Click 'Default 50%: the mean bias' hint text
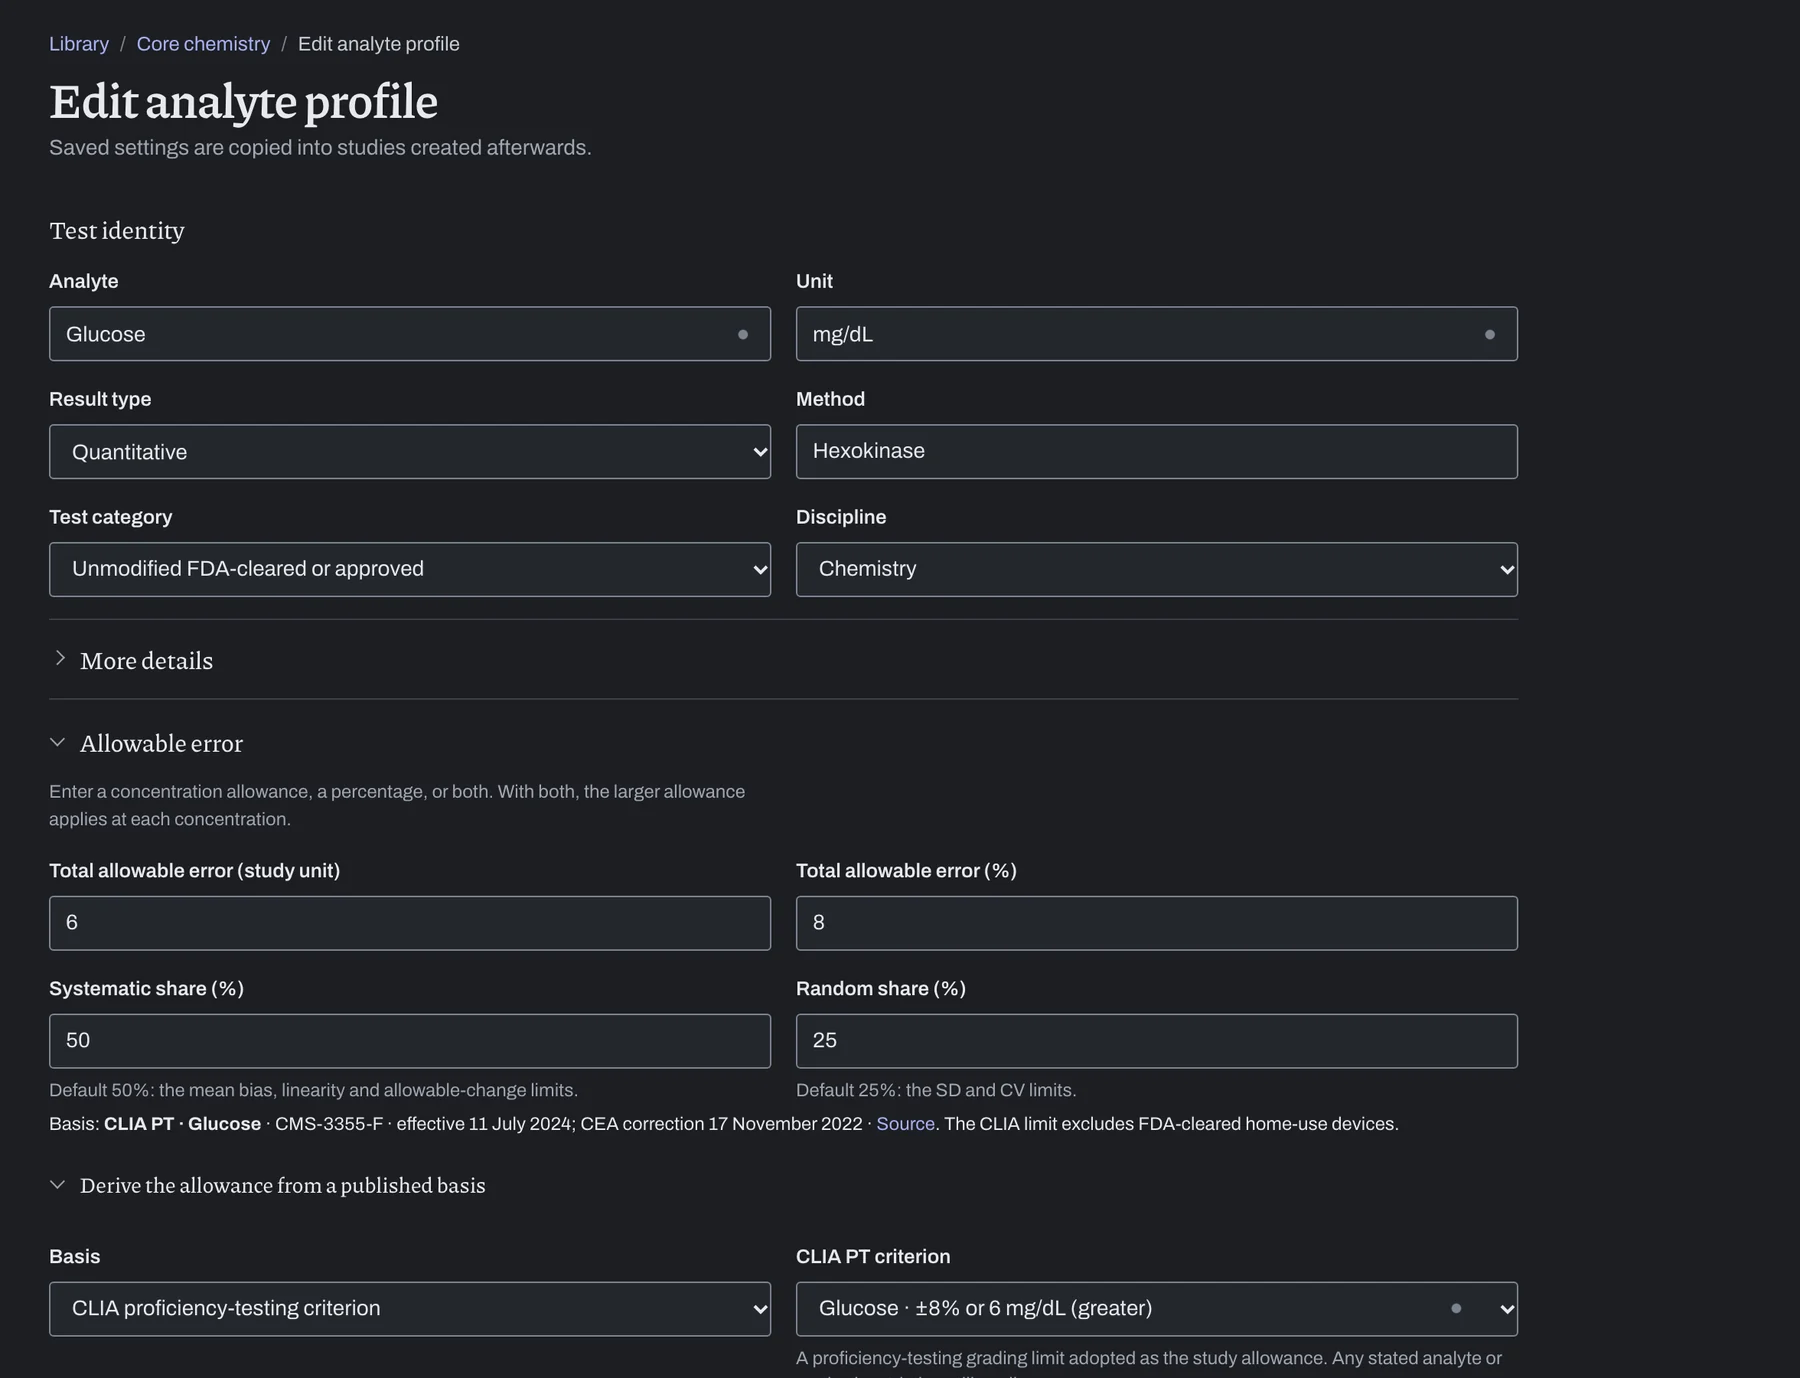Image resolution: width=1800 pixels, height=1378 pixels. pos(313,1090)
